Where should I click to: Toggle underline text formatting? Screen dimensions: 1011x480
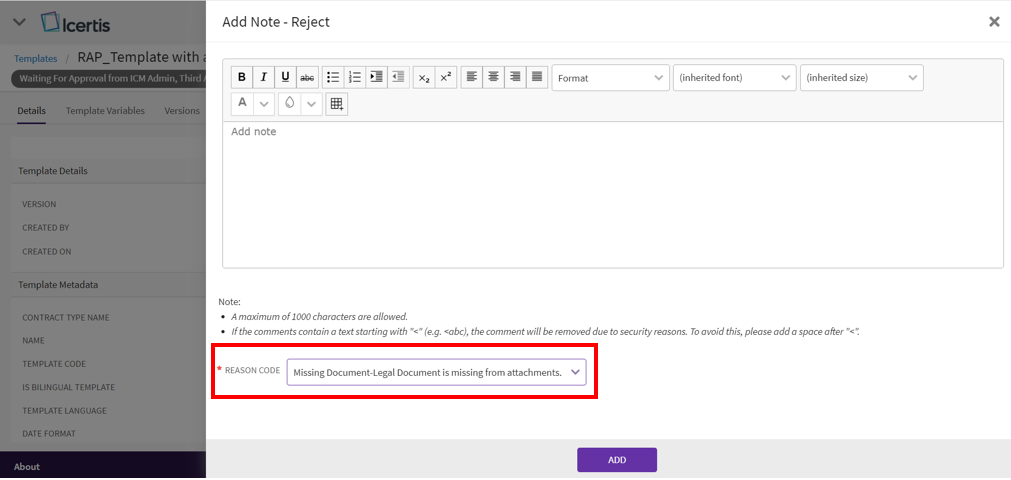coord(285,78)
